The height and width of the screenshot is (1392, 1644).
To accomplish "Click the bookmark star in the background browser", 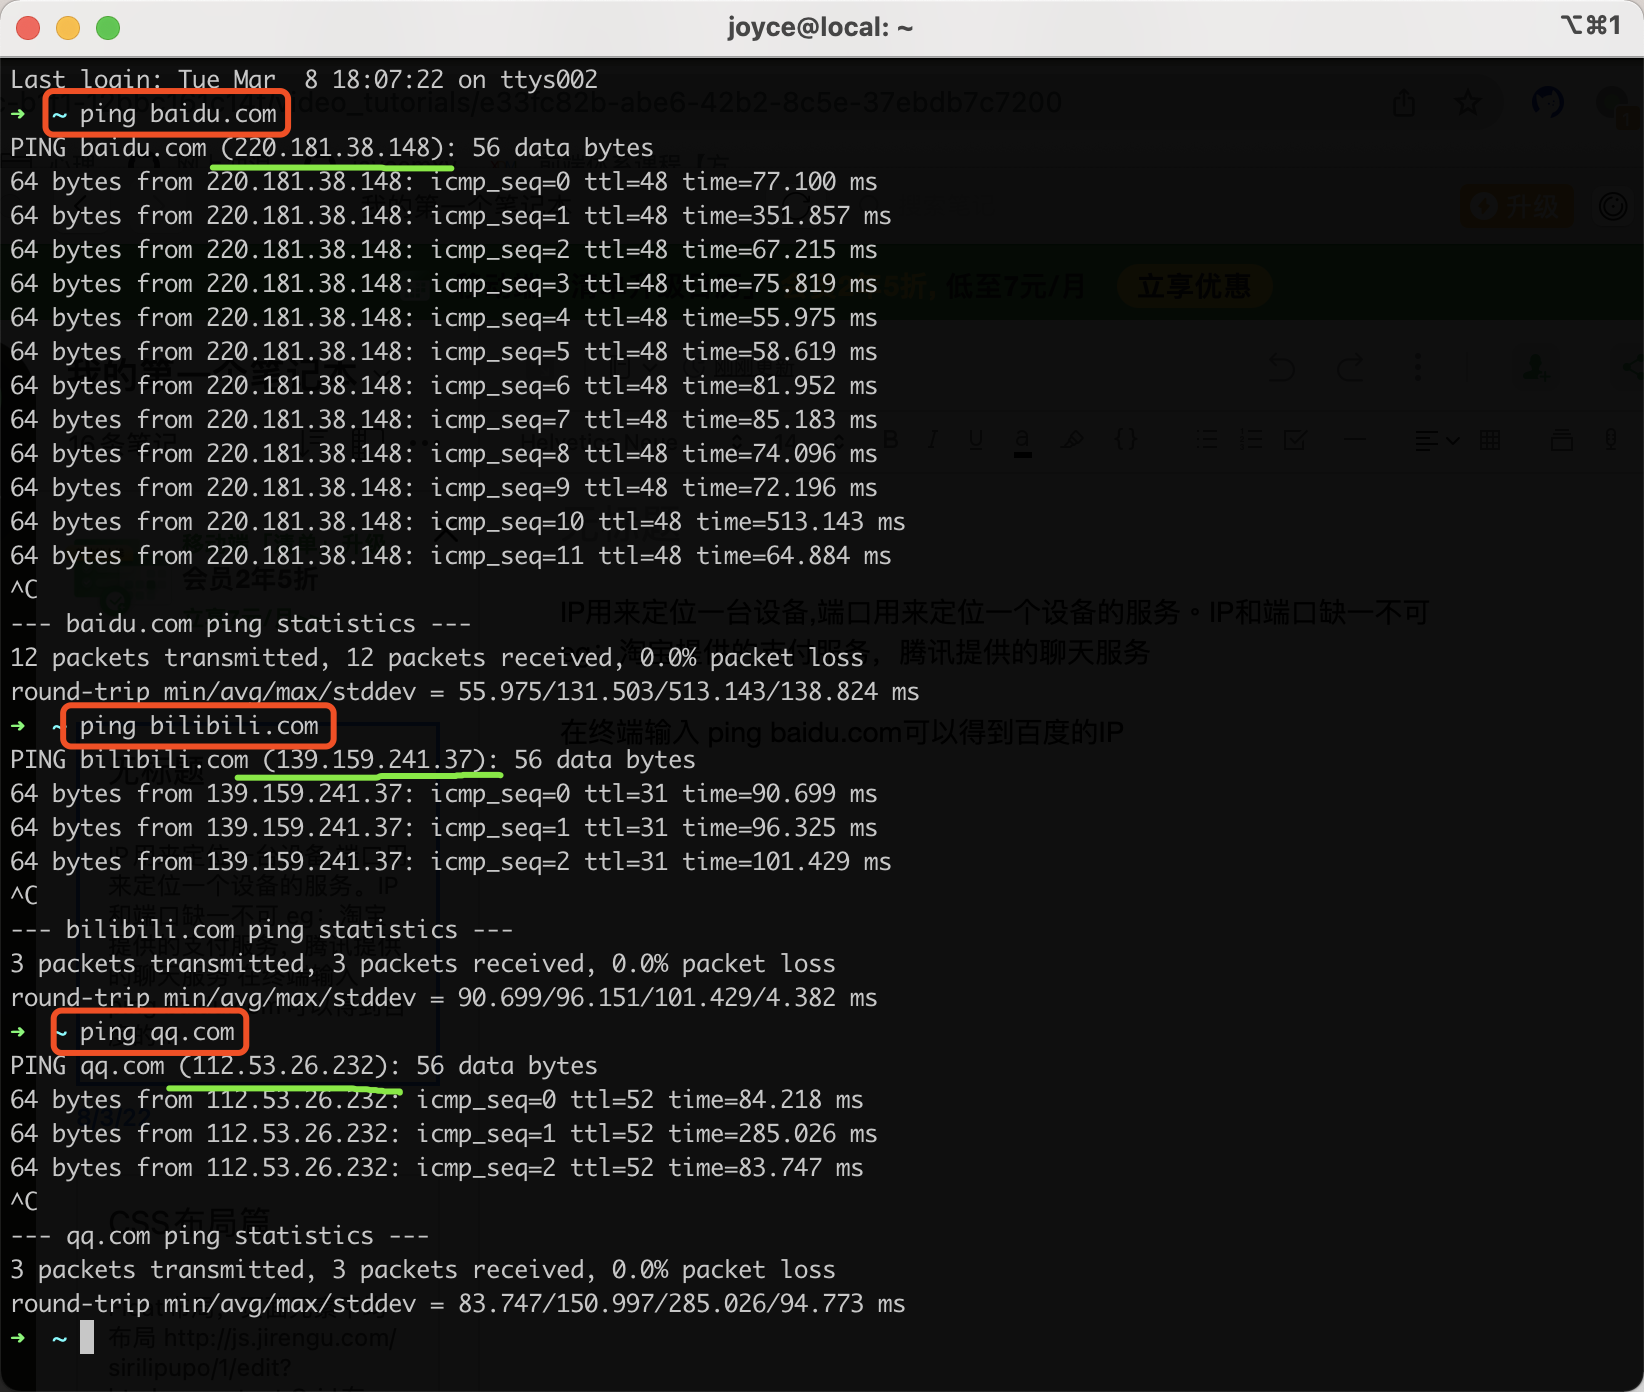I will (1467, 102).
